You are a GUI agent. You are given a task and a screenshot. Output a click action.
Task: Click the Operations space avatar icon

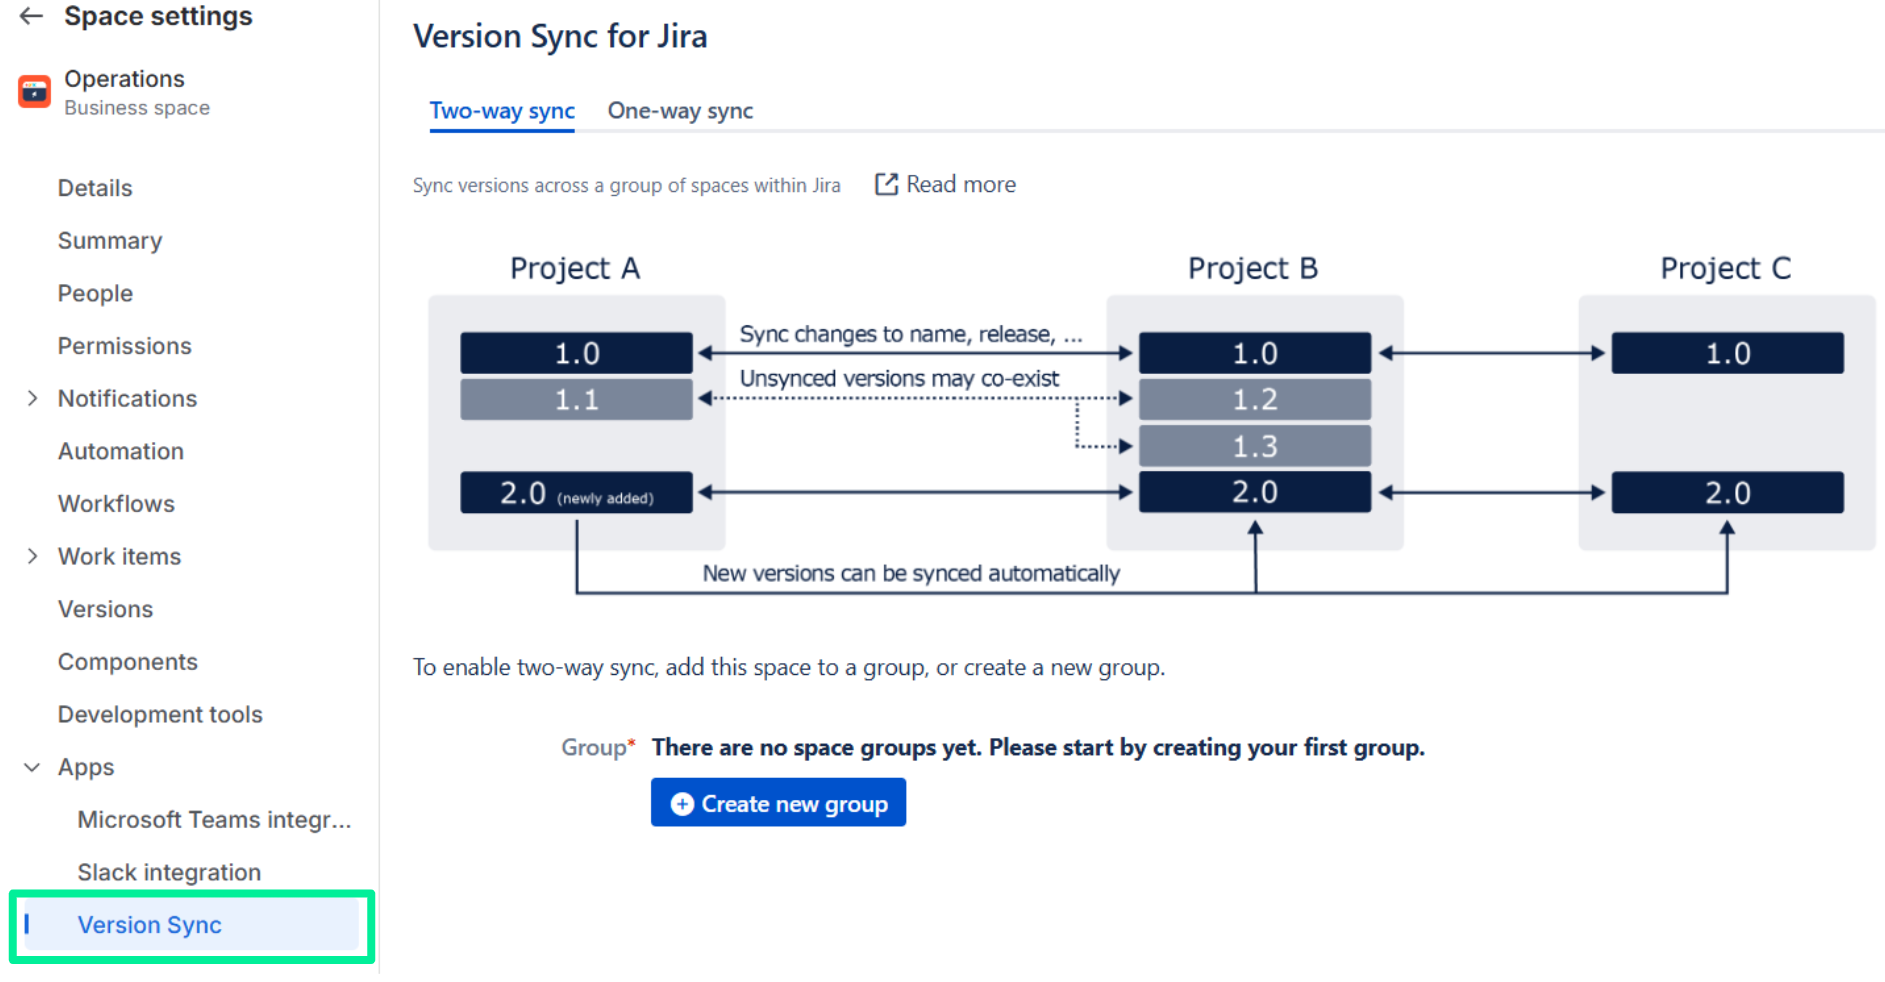click(x=34, y=92)
